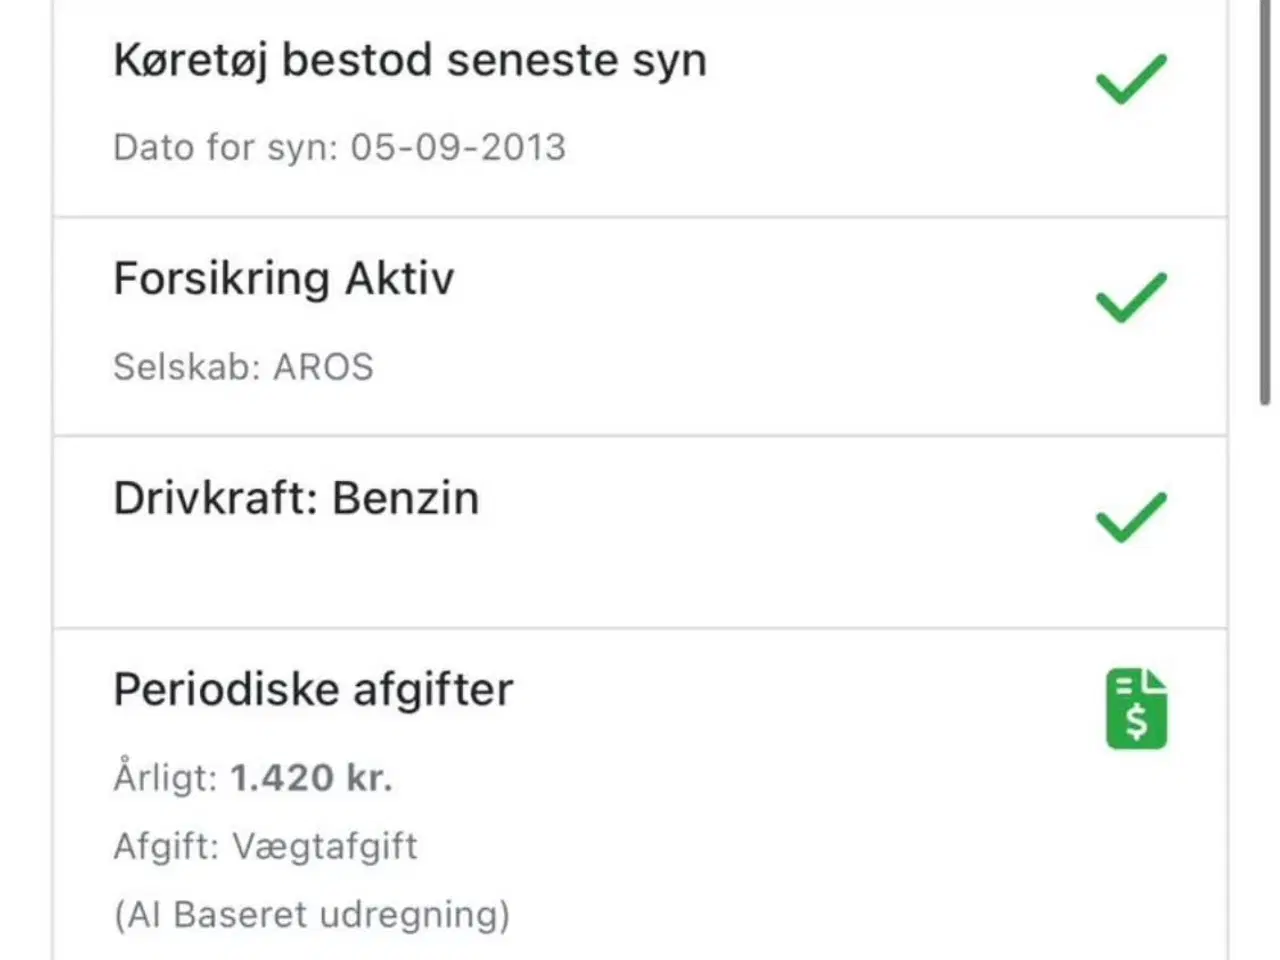The image size is (1280, 960).
Task: Click the (AI Baseret udregning) note
Action: [x=312, y=915]
